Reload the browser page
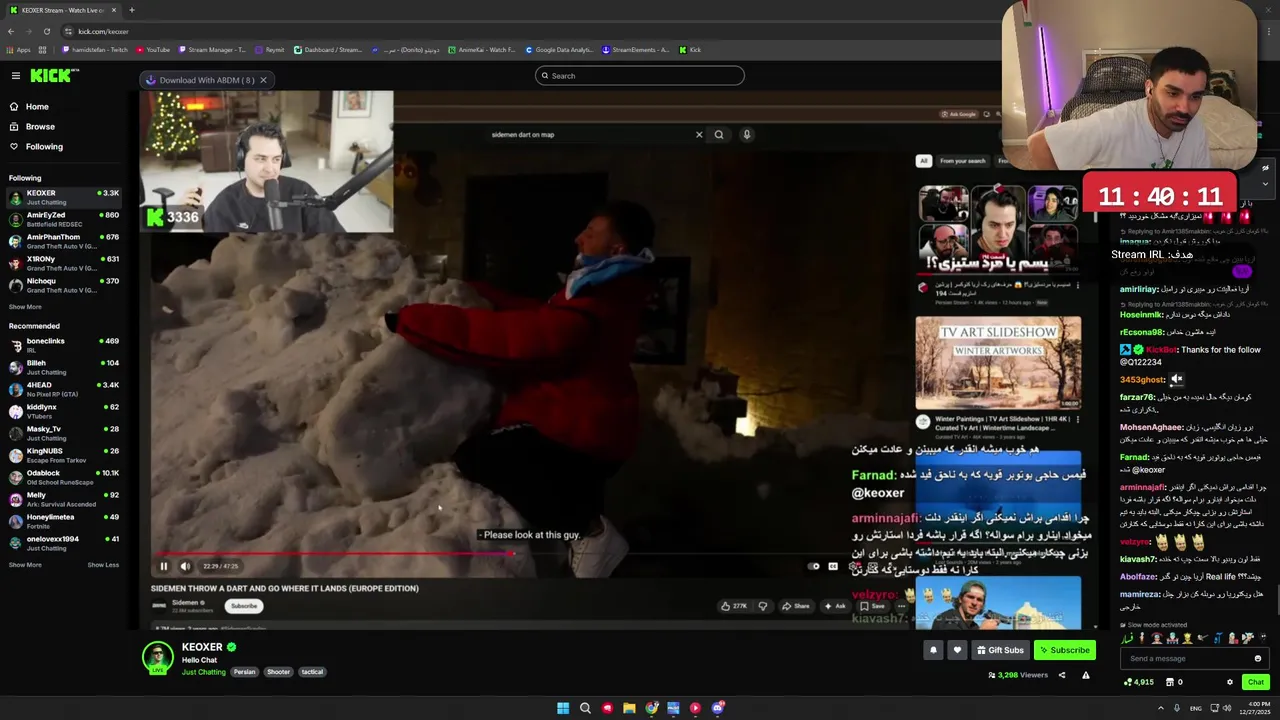Viewport: 1280px width, 720px height. 46,31
